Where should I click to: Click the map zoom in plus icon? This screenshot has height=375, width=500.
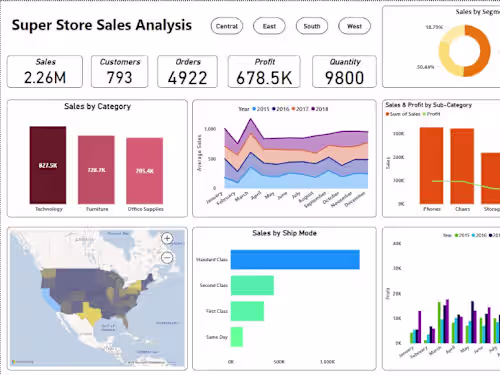[x=167, y=238]
